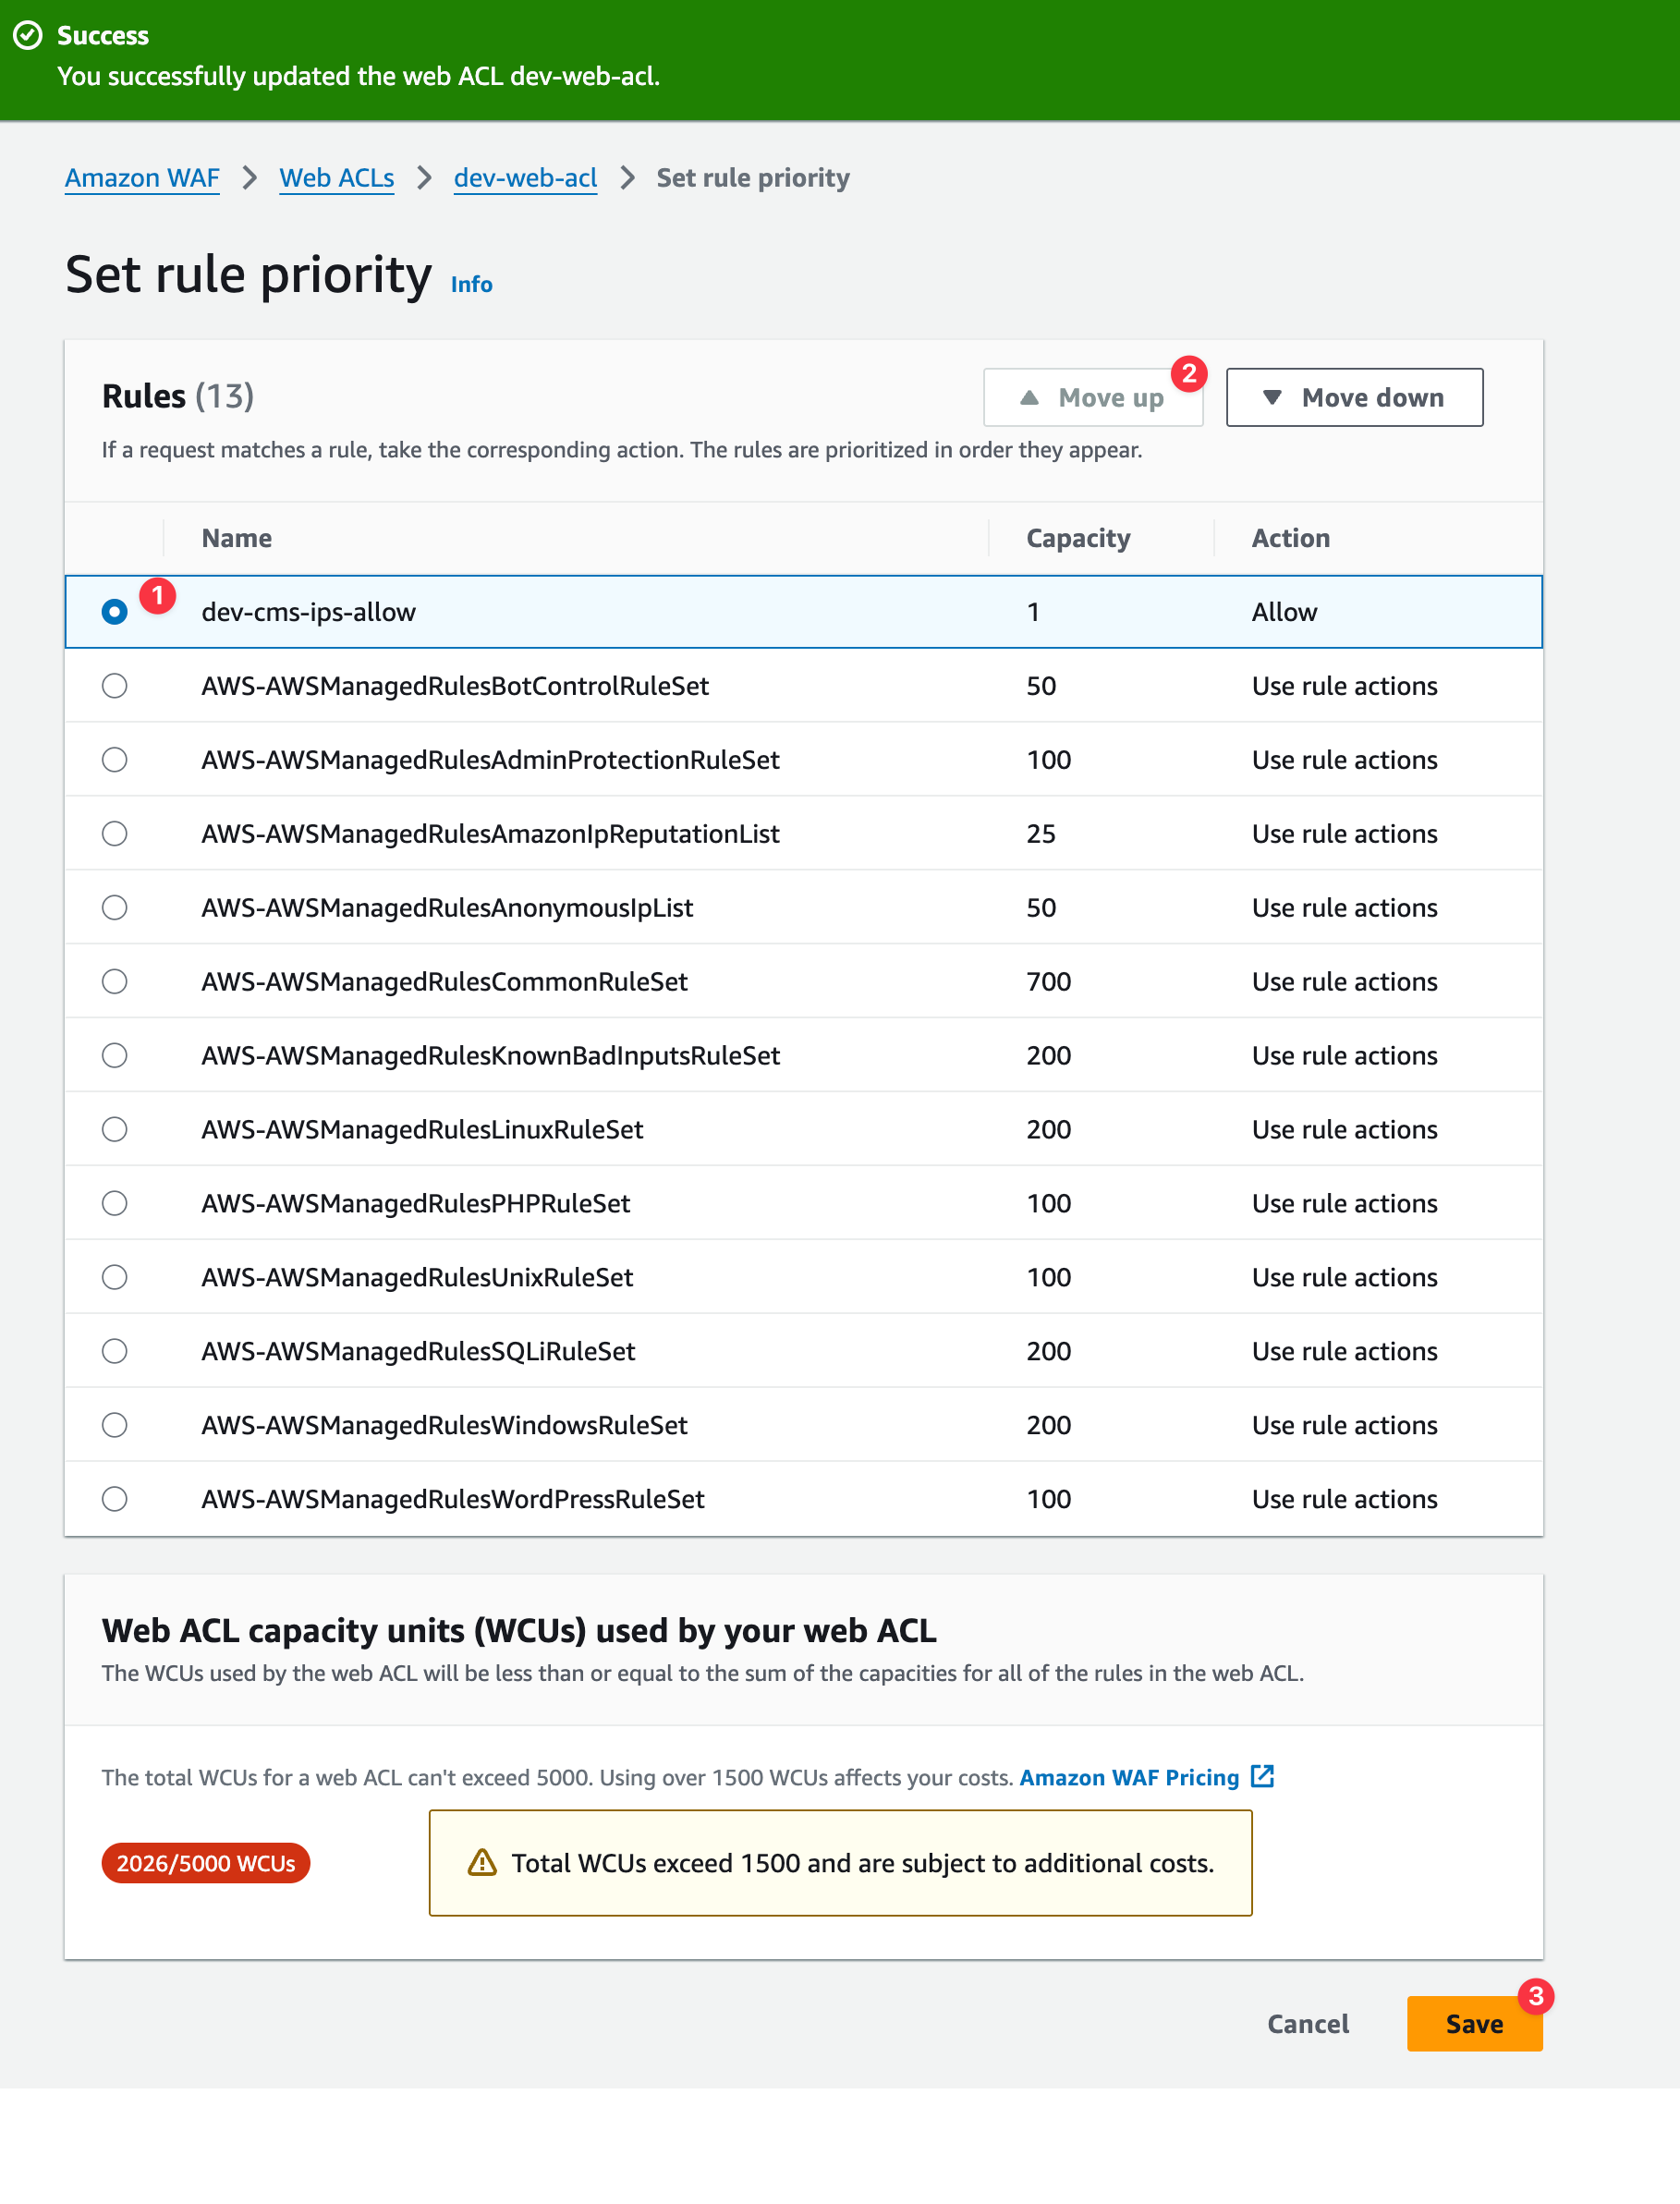1680x2204 pixels.
Task: Select the WordPressRuleSet rule radio button
Action: click(115, 1498)
